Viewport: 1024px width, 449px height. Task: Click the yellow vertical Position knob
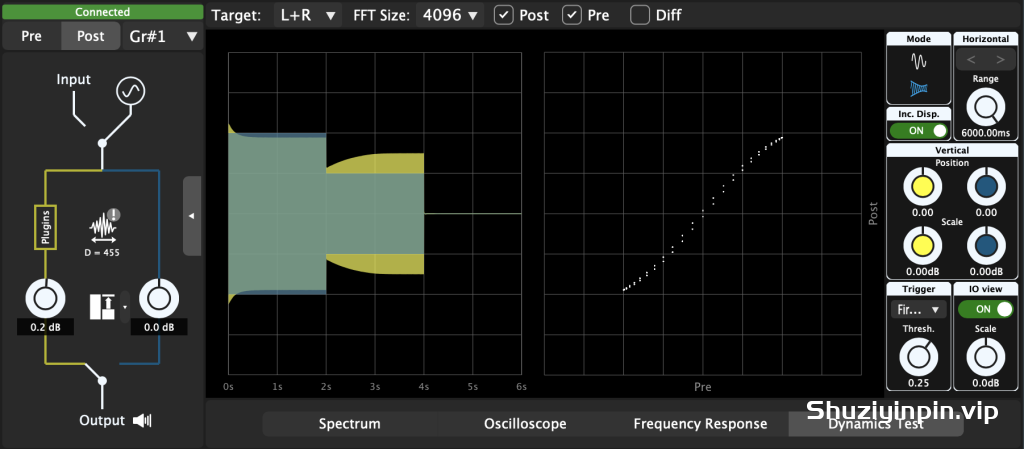pyautogui.click(x=922, y=187)
